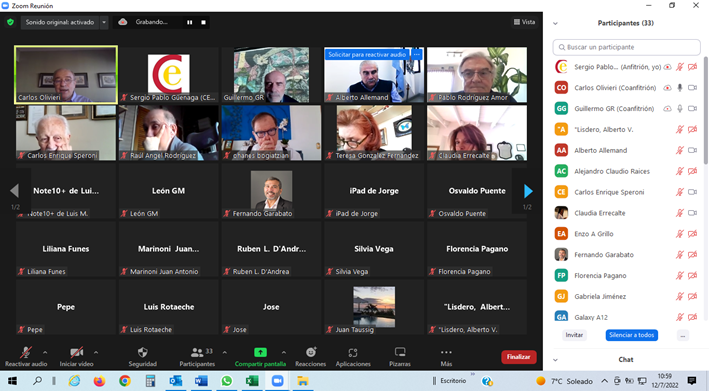Viewport: 709px width, 391px height.
Task: Click the Buscar un participante search field
Action: [x=626, y=47]
